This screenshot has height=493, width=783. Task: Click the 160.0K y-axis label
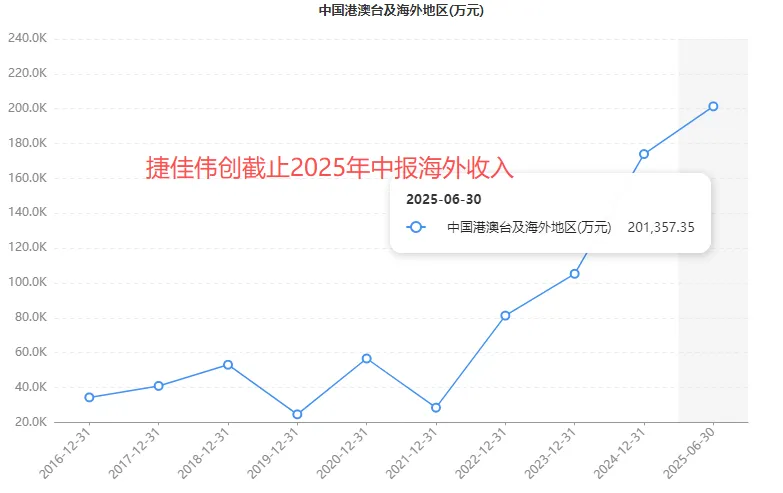coord(27,178)
